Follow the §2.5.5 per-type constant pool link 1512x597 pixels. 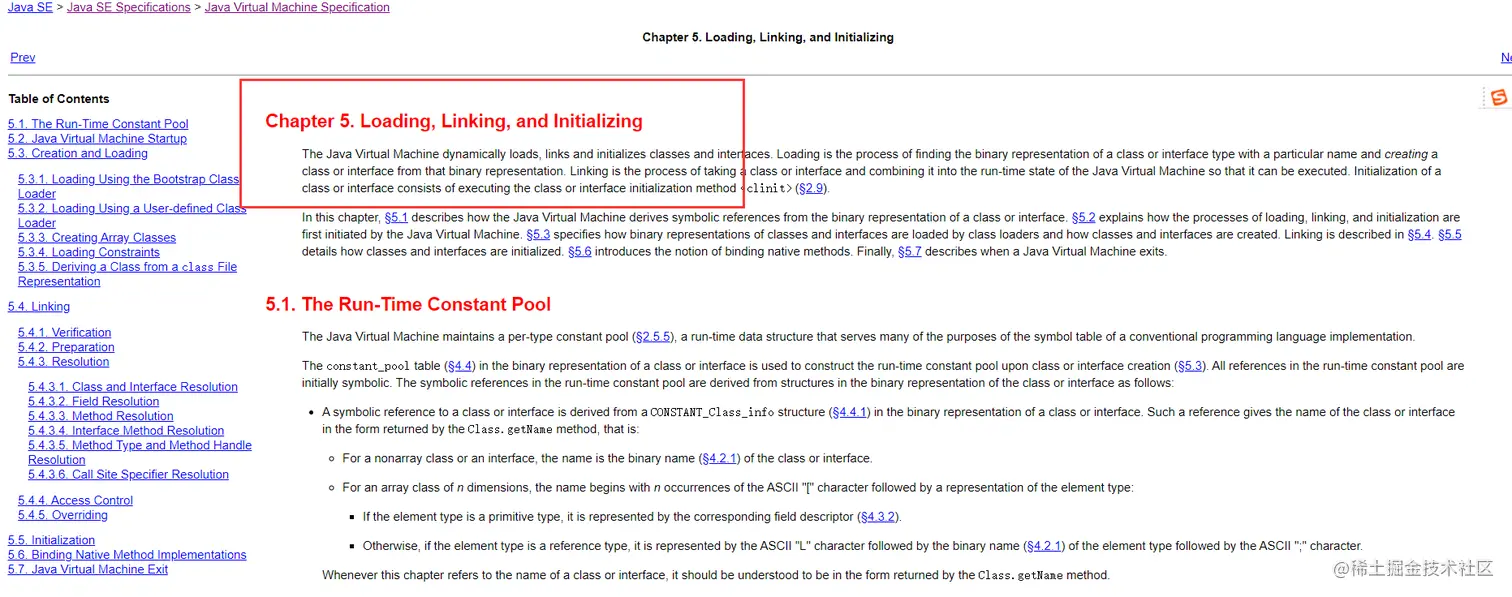coord(655,337)
